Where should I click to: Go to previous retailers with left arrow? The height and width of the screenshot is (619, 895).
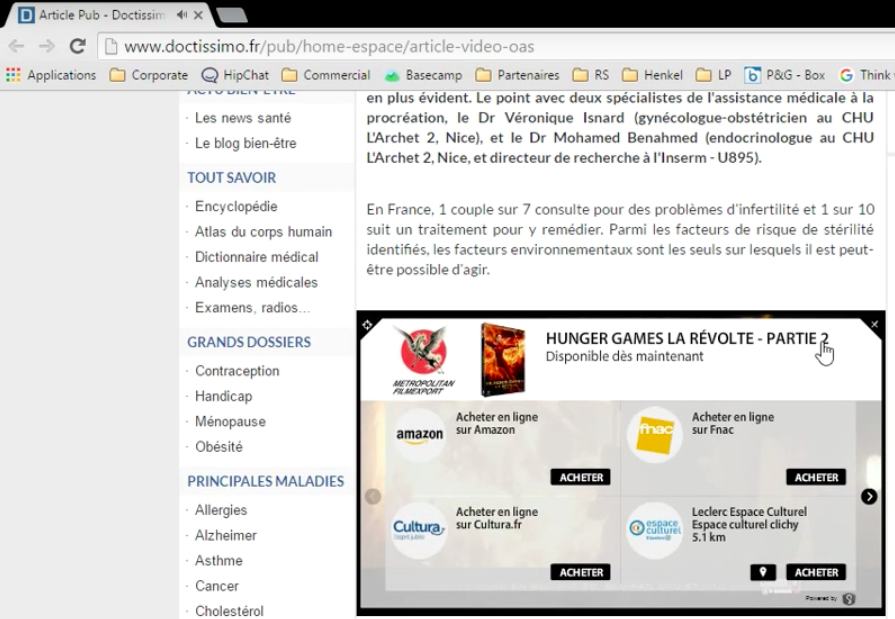pyautogui.click(x=373, y=497)
